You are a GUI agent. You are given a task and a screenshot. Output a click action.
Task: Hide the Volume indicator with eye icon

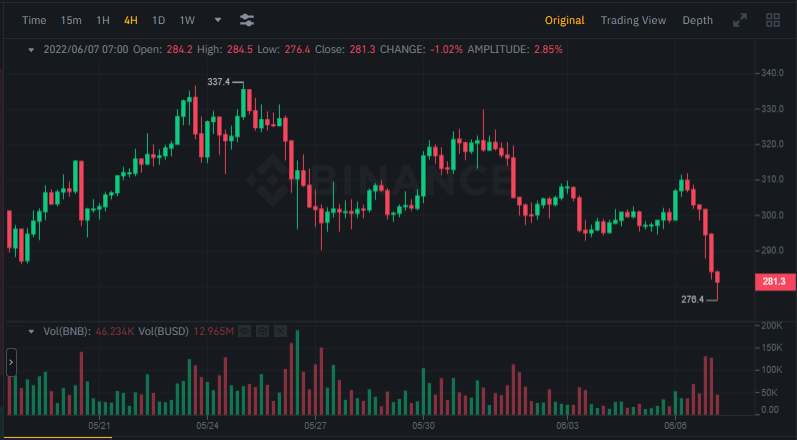(x=245, y=331)
